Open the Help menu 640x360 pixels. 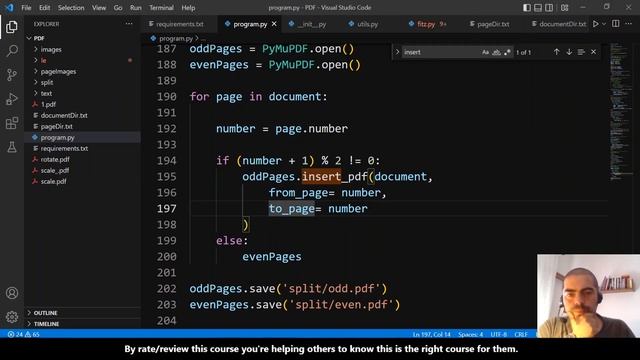(x=188, y=8)
